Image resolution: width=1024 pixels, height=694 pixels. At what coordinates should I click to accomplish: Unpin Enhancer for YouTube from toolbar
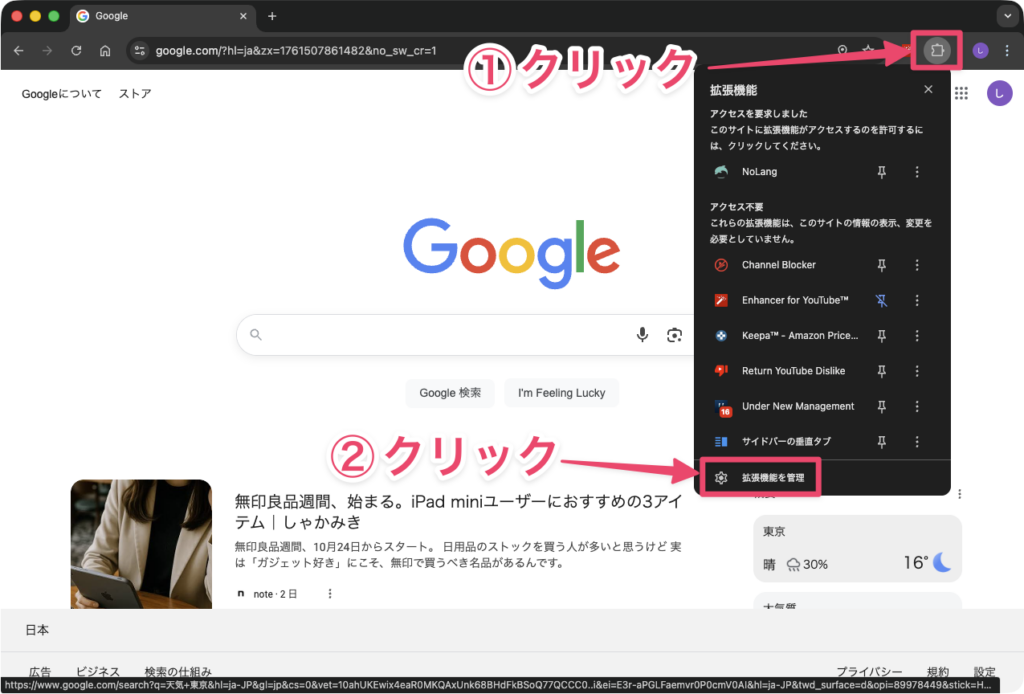pyautogui.click(x=881, y=301)
